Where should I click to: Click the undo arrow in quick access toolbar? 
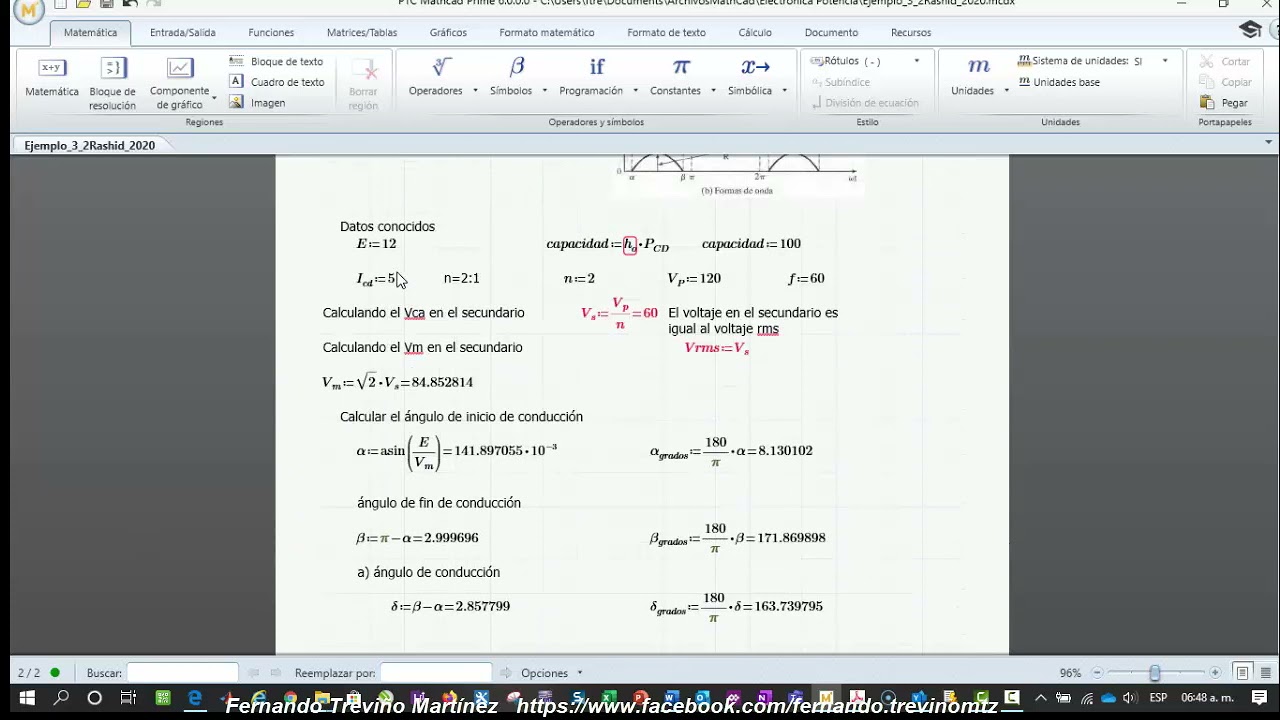pos(130,4)
